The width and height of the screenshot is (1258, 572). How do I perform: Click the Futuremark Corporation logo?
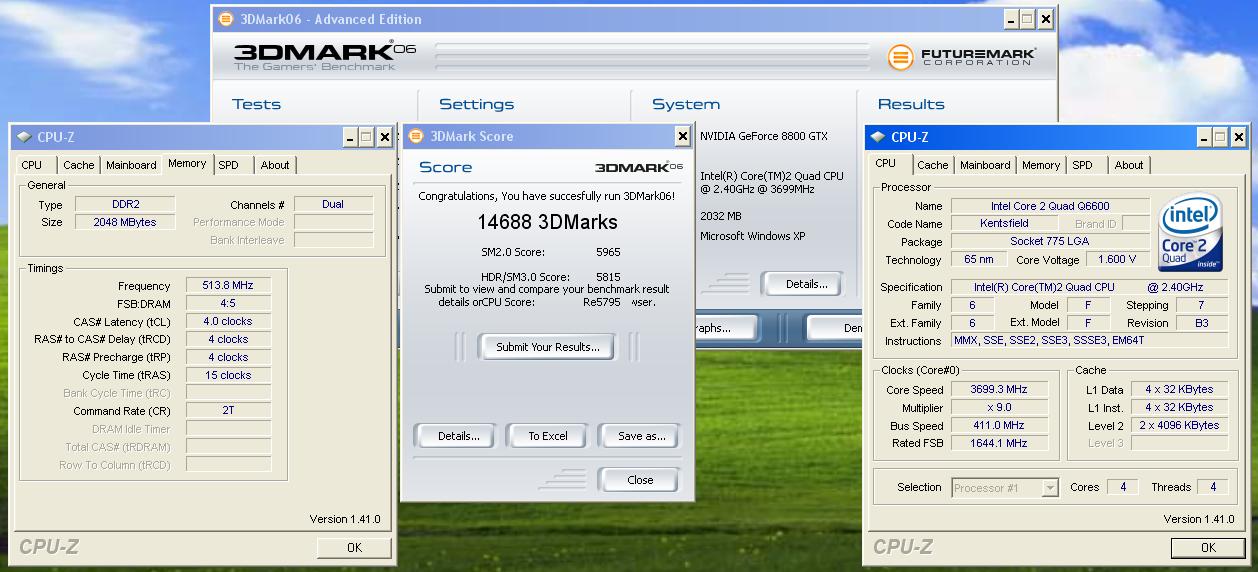[962, 57]
